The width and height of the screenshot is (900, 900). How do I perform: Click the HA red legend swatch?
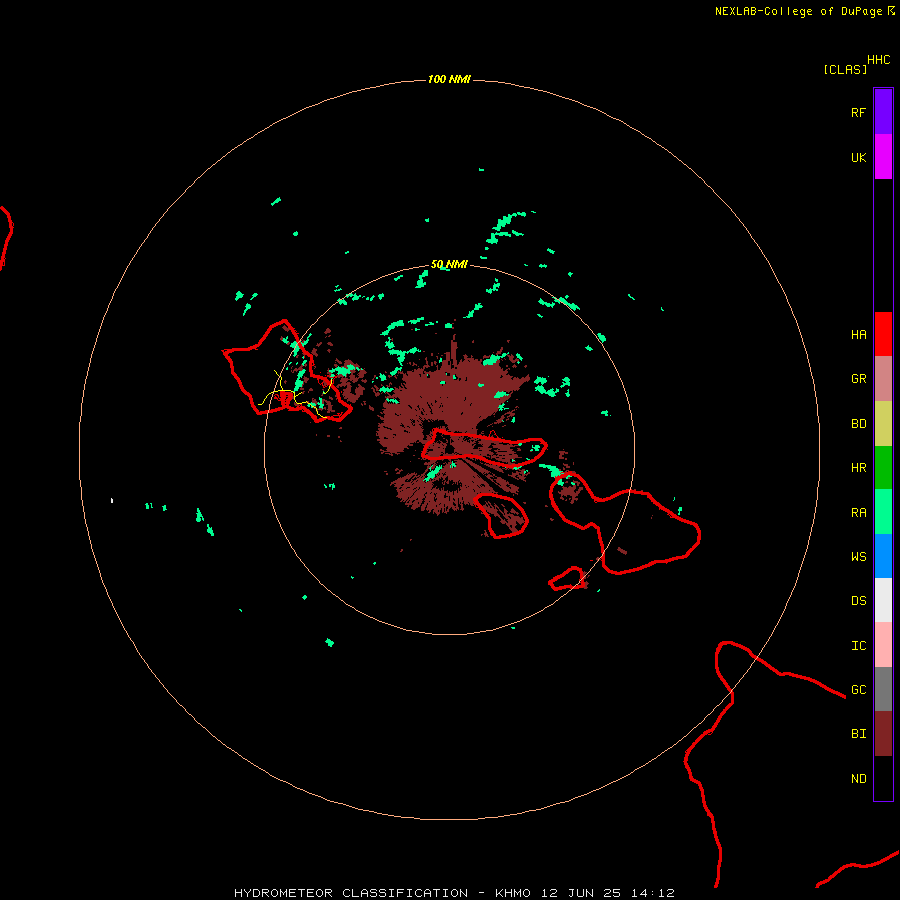point(883,334)
